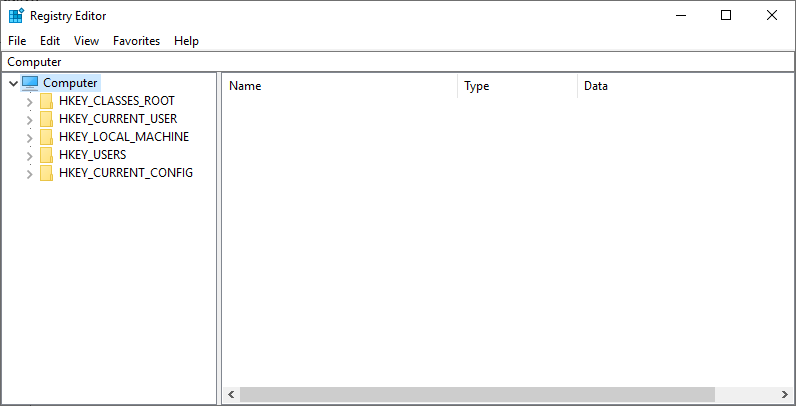Viewport: 796px width, 406px height.
Task: Click the Computer monitor icon in tree
Action: click(x=30, y=83)
